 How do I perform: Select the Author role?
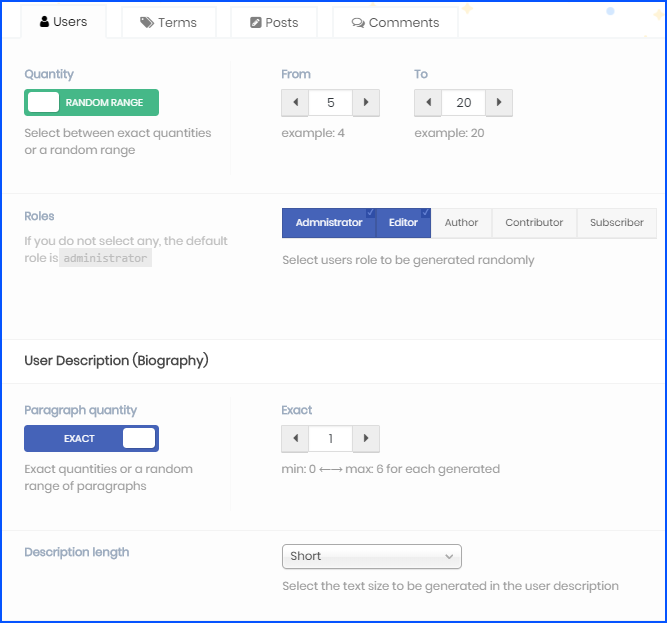[461, 223]
